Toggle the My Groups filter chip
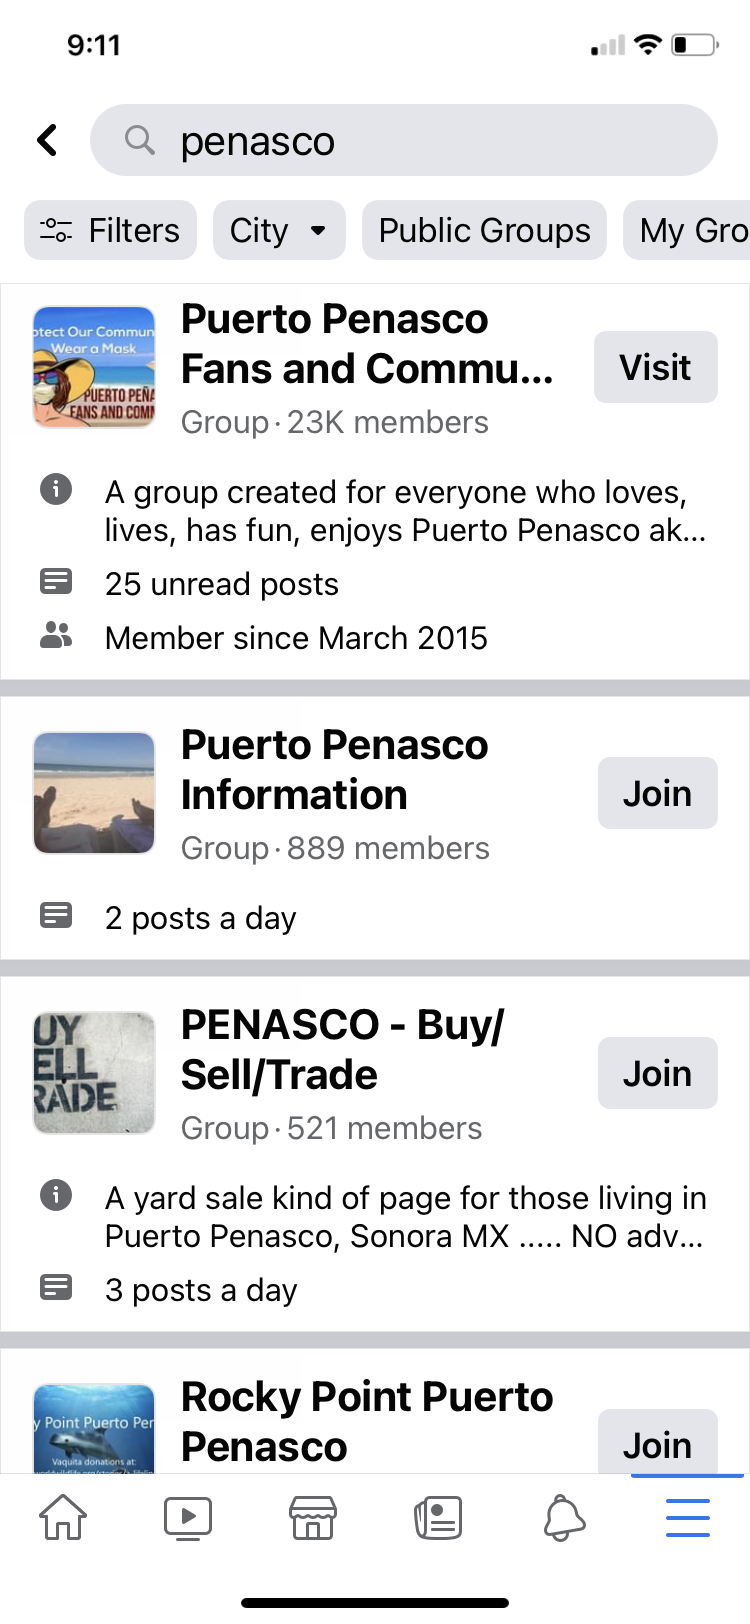Viewport: 750px width, 1624px height. (687, 230)
